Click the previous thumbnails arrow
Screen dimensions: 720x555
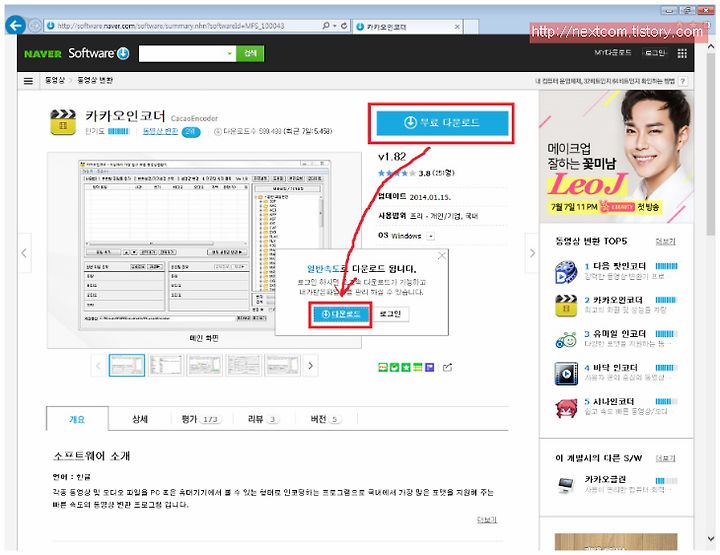[x=98, y=366]
